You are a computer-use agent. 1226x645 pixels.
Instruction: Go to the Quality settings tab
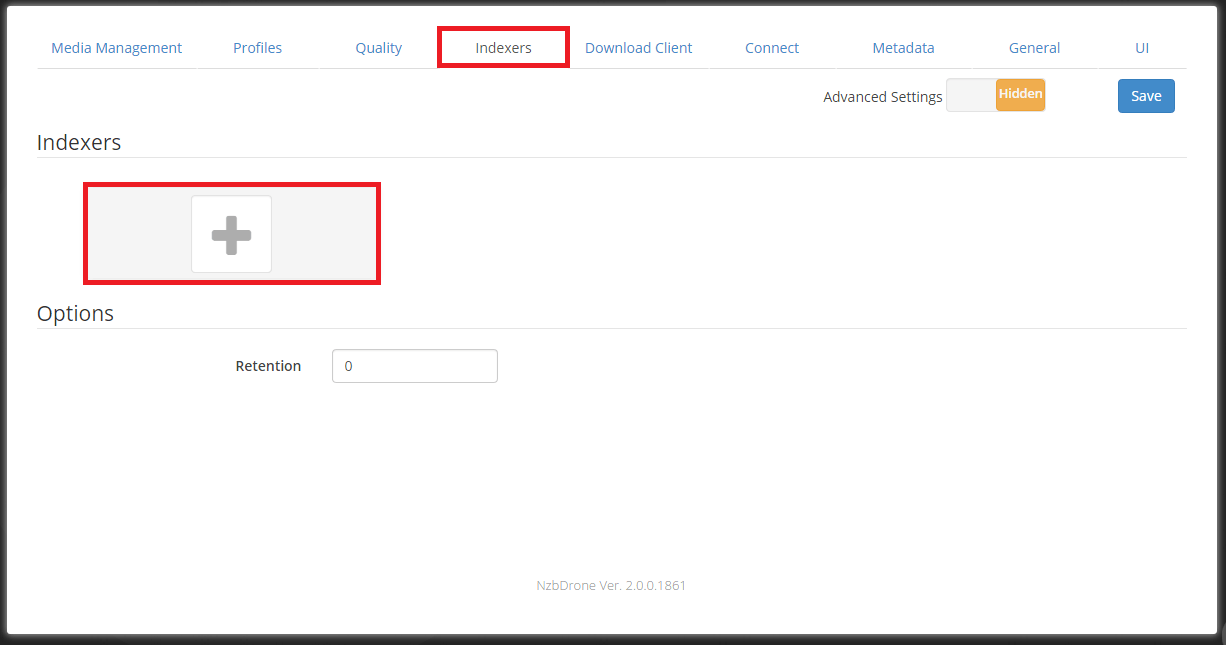379,48
